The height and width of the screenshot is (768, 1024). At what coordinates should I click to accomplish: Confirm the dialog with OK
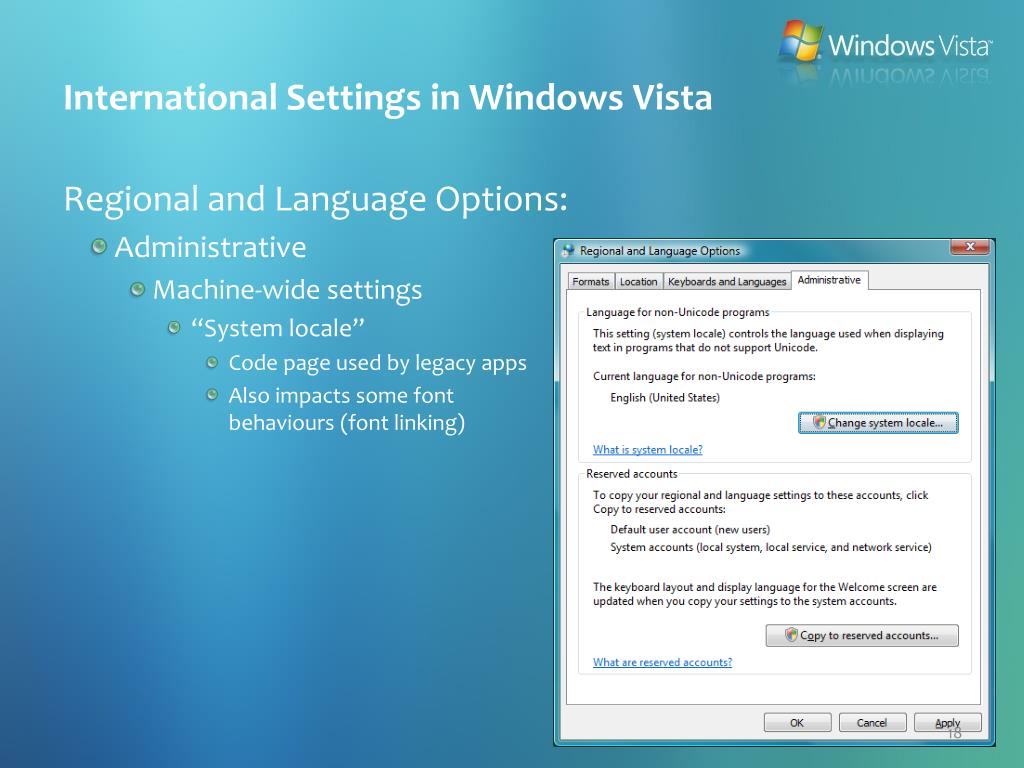click(797, 723)
